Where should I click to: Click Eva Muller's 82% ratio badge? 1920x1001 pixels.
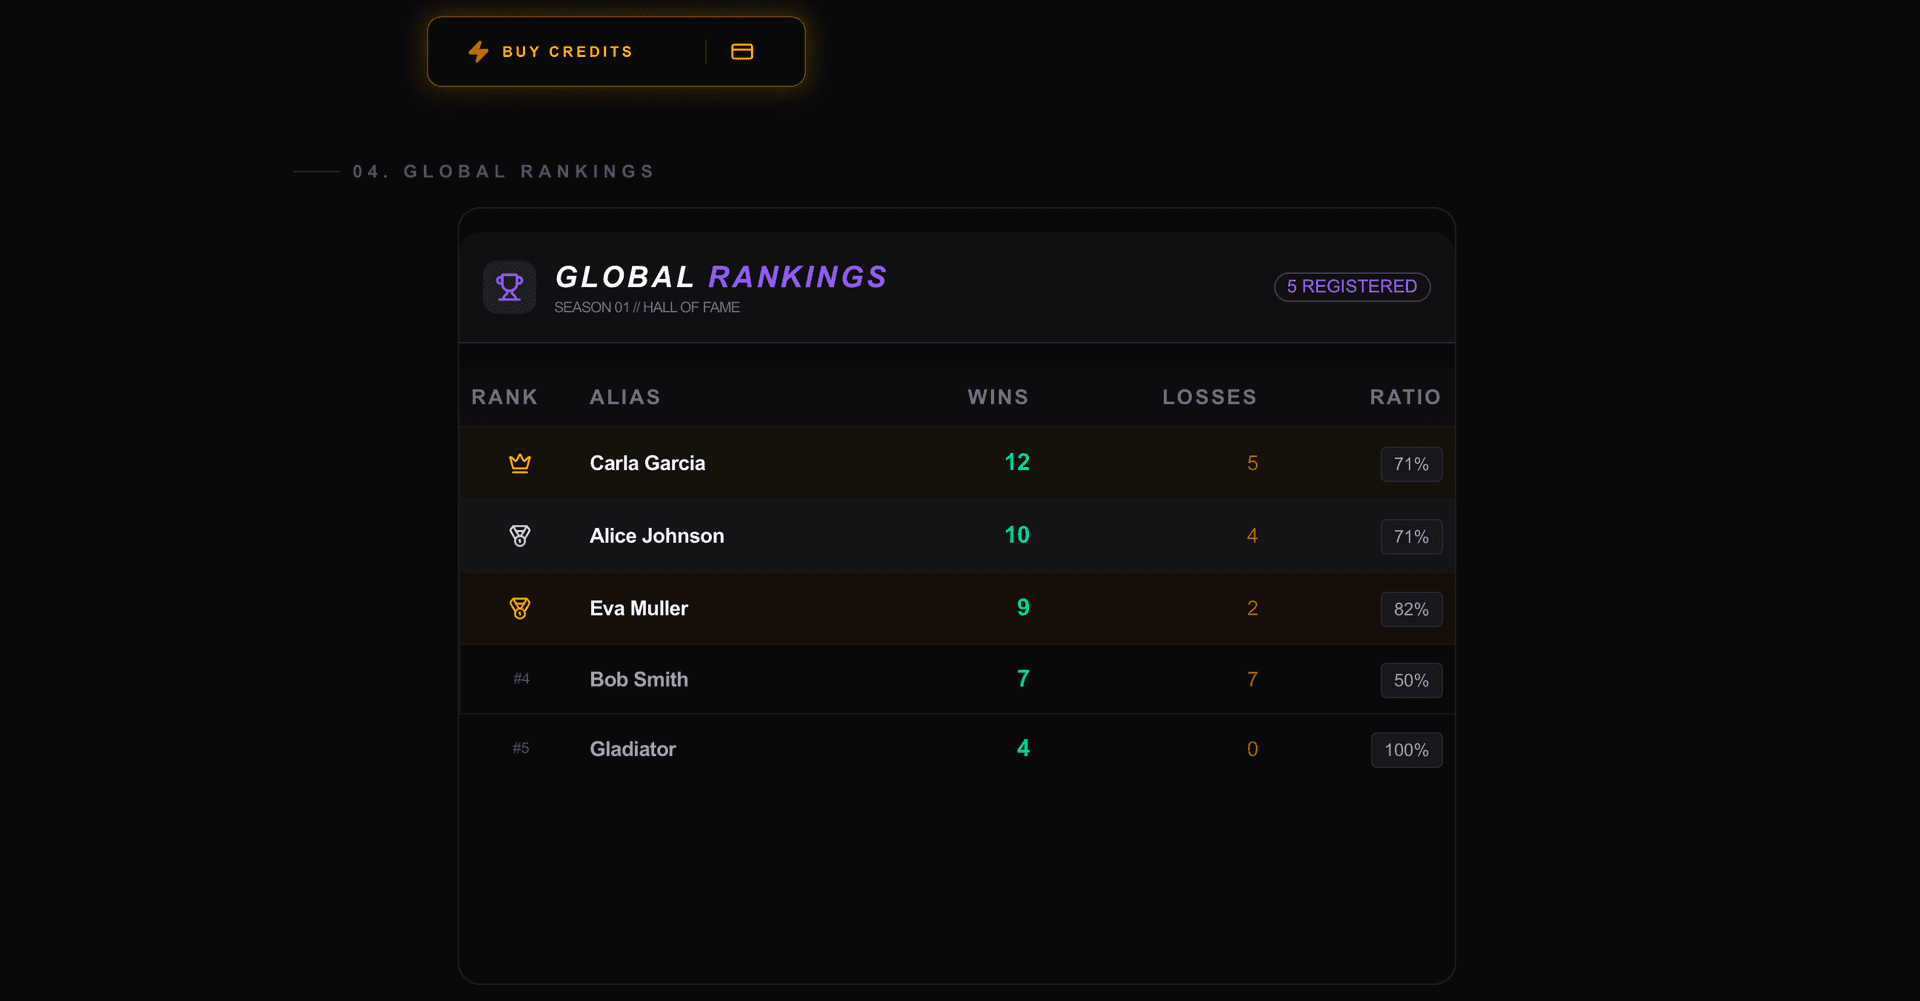tap(1412, 609)
